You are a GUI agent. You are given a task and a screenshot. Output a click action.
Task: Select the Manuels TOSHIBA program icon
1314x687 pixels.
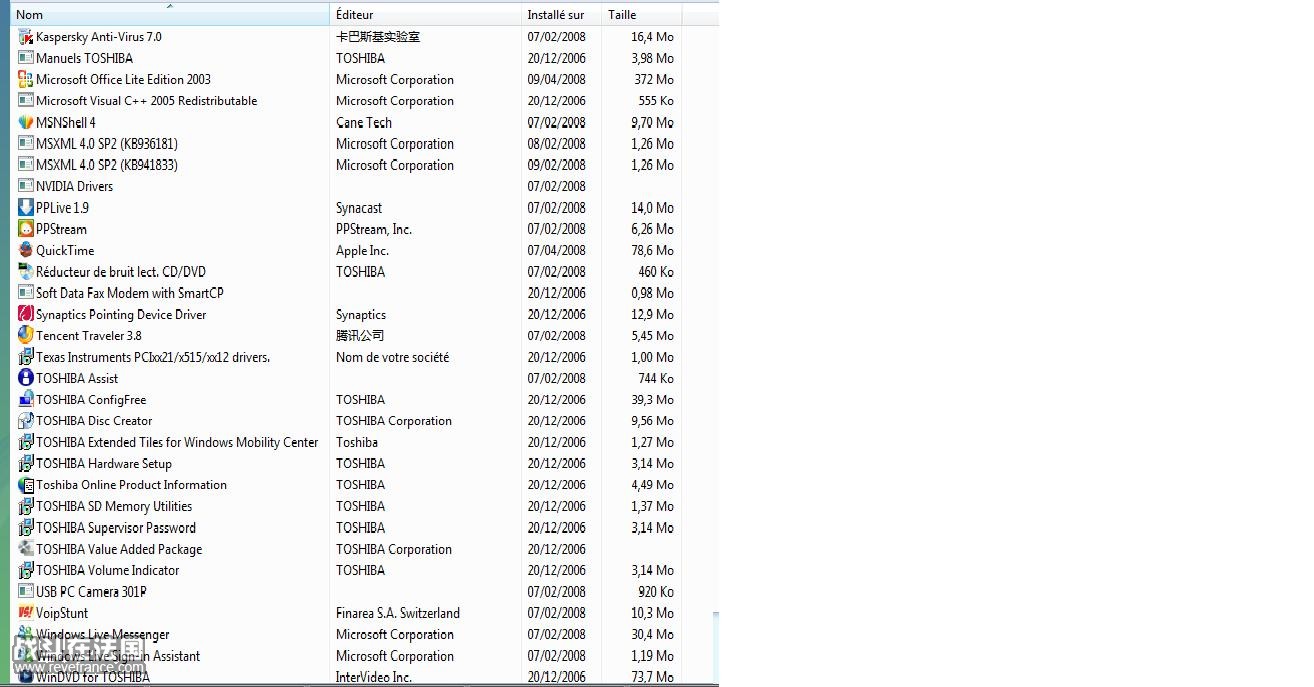click(26, 58)
